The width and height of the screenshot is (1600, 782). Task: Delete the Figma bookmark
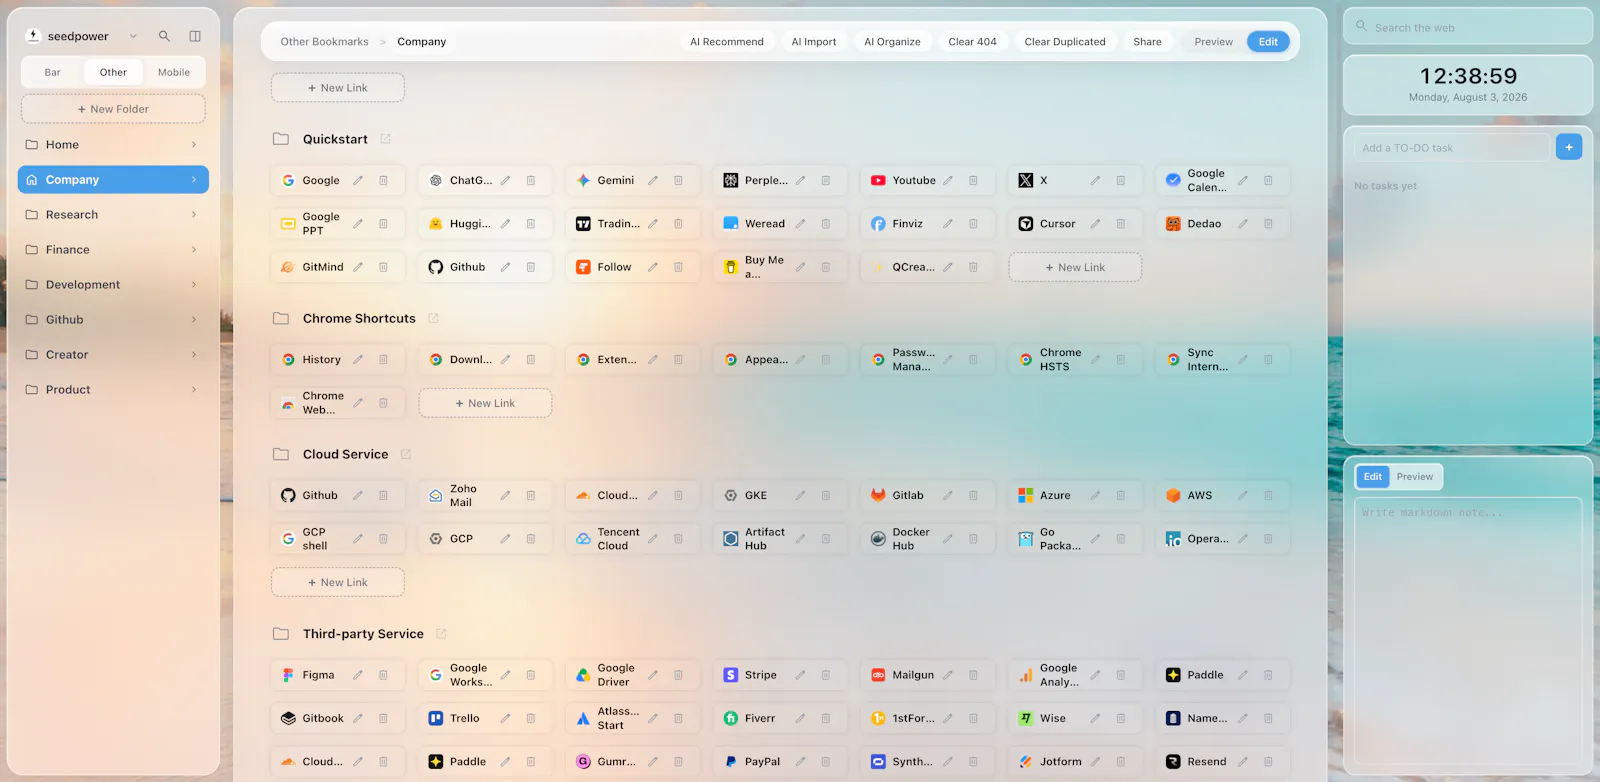click(x=383, y=676)
